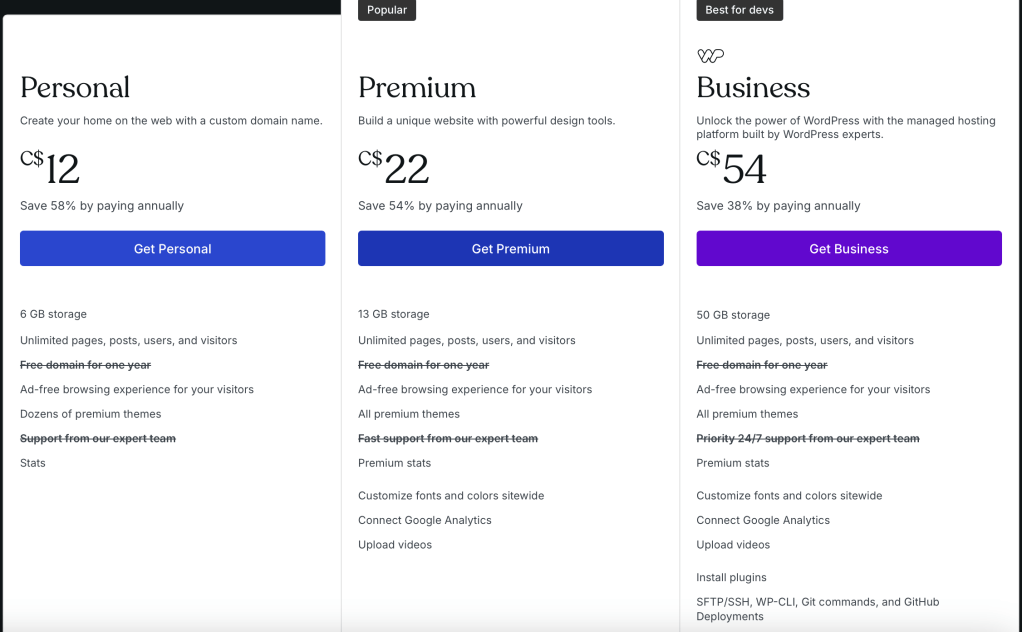Click the 50 GB storage feature

tap(733, 315)
